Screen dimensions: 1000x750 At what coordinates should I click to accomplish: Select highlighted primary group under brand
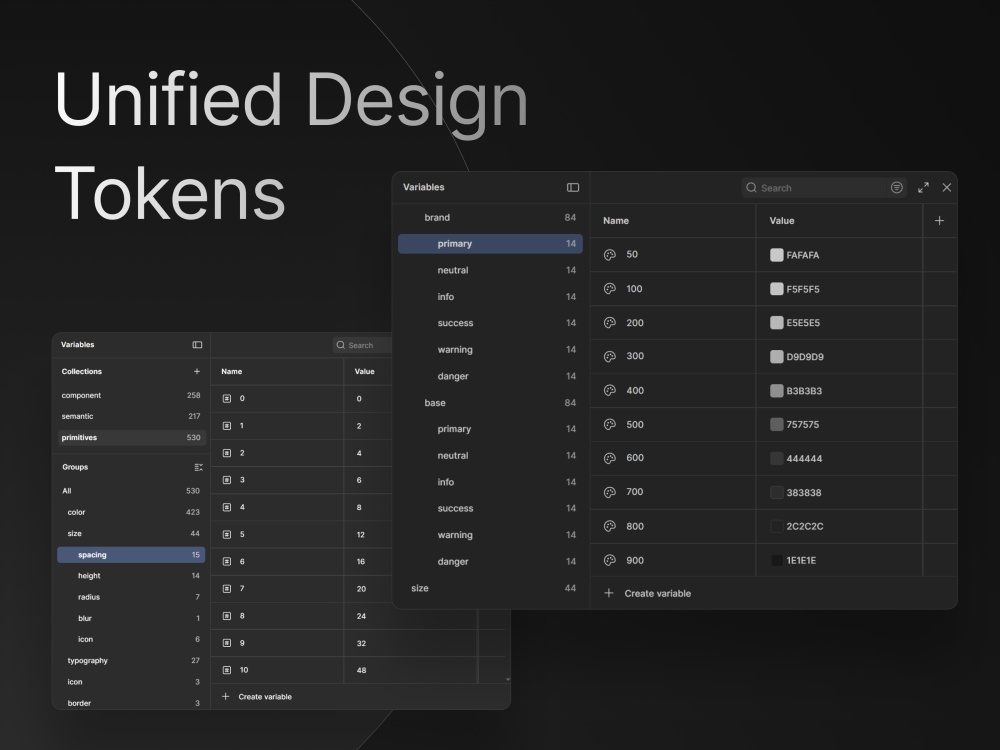tap(490, 244)
